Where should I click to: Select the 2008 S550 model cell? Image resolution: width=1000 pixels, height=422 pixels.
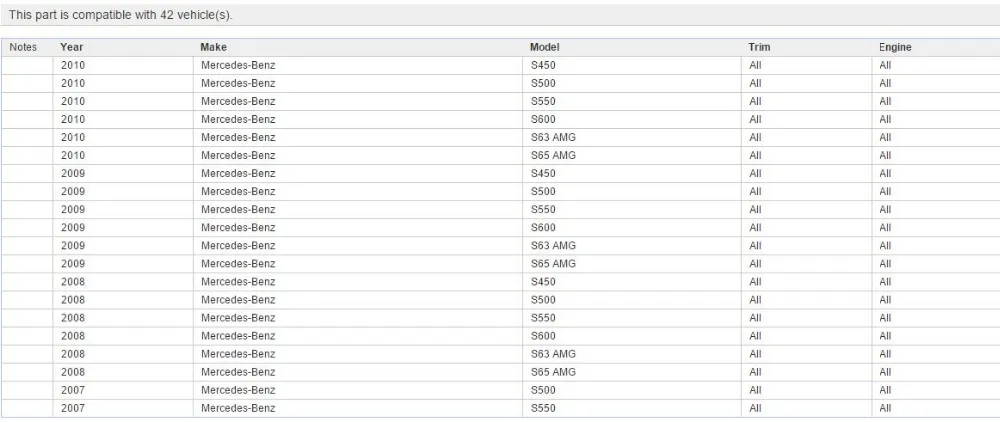pos(631,318)
